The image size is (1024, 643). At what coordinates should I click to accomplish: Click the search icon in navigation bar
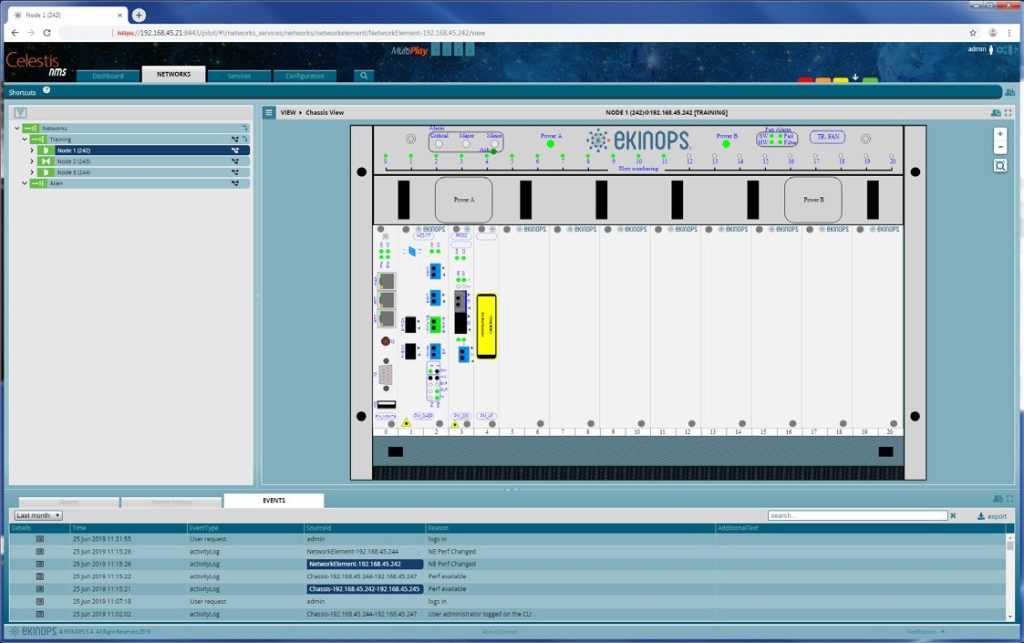coord(364,76)
